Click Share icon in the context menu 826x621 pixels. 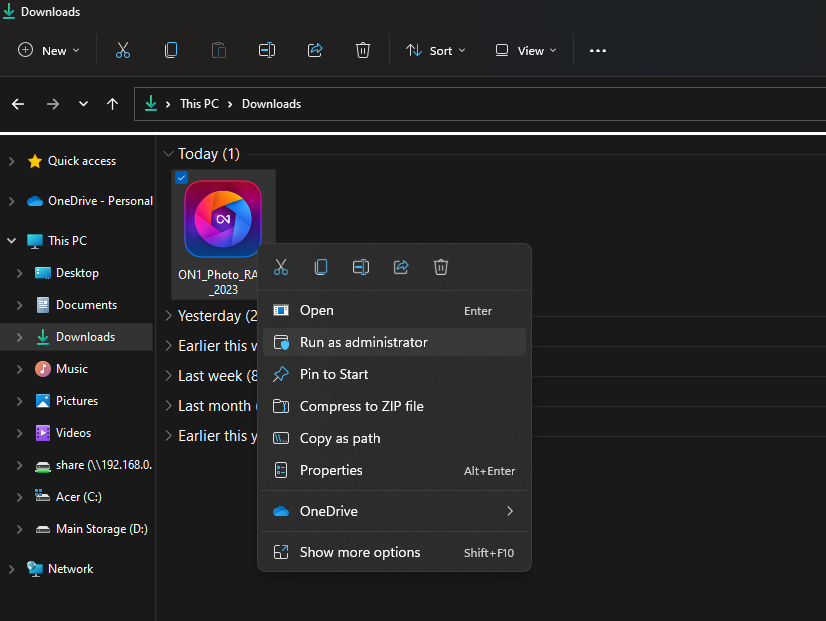tap(401, 267)
